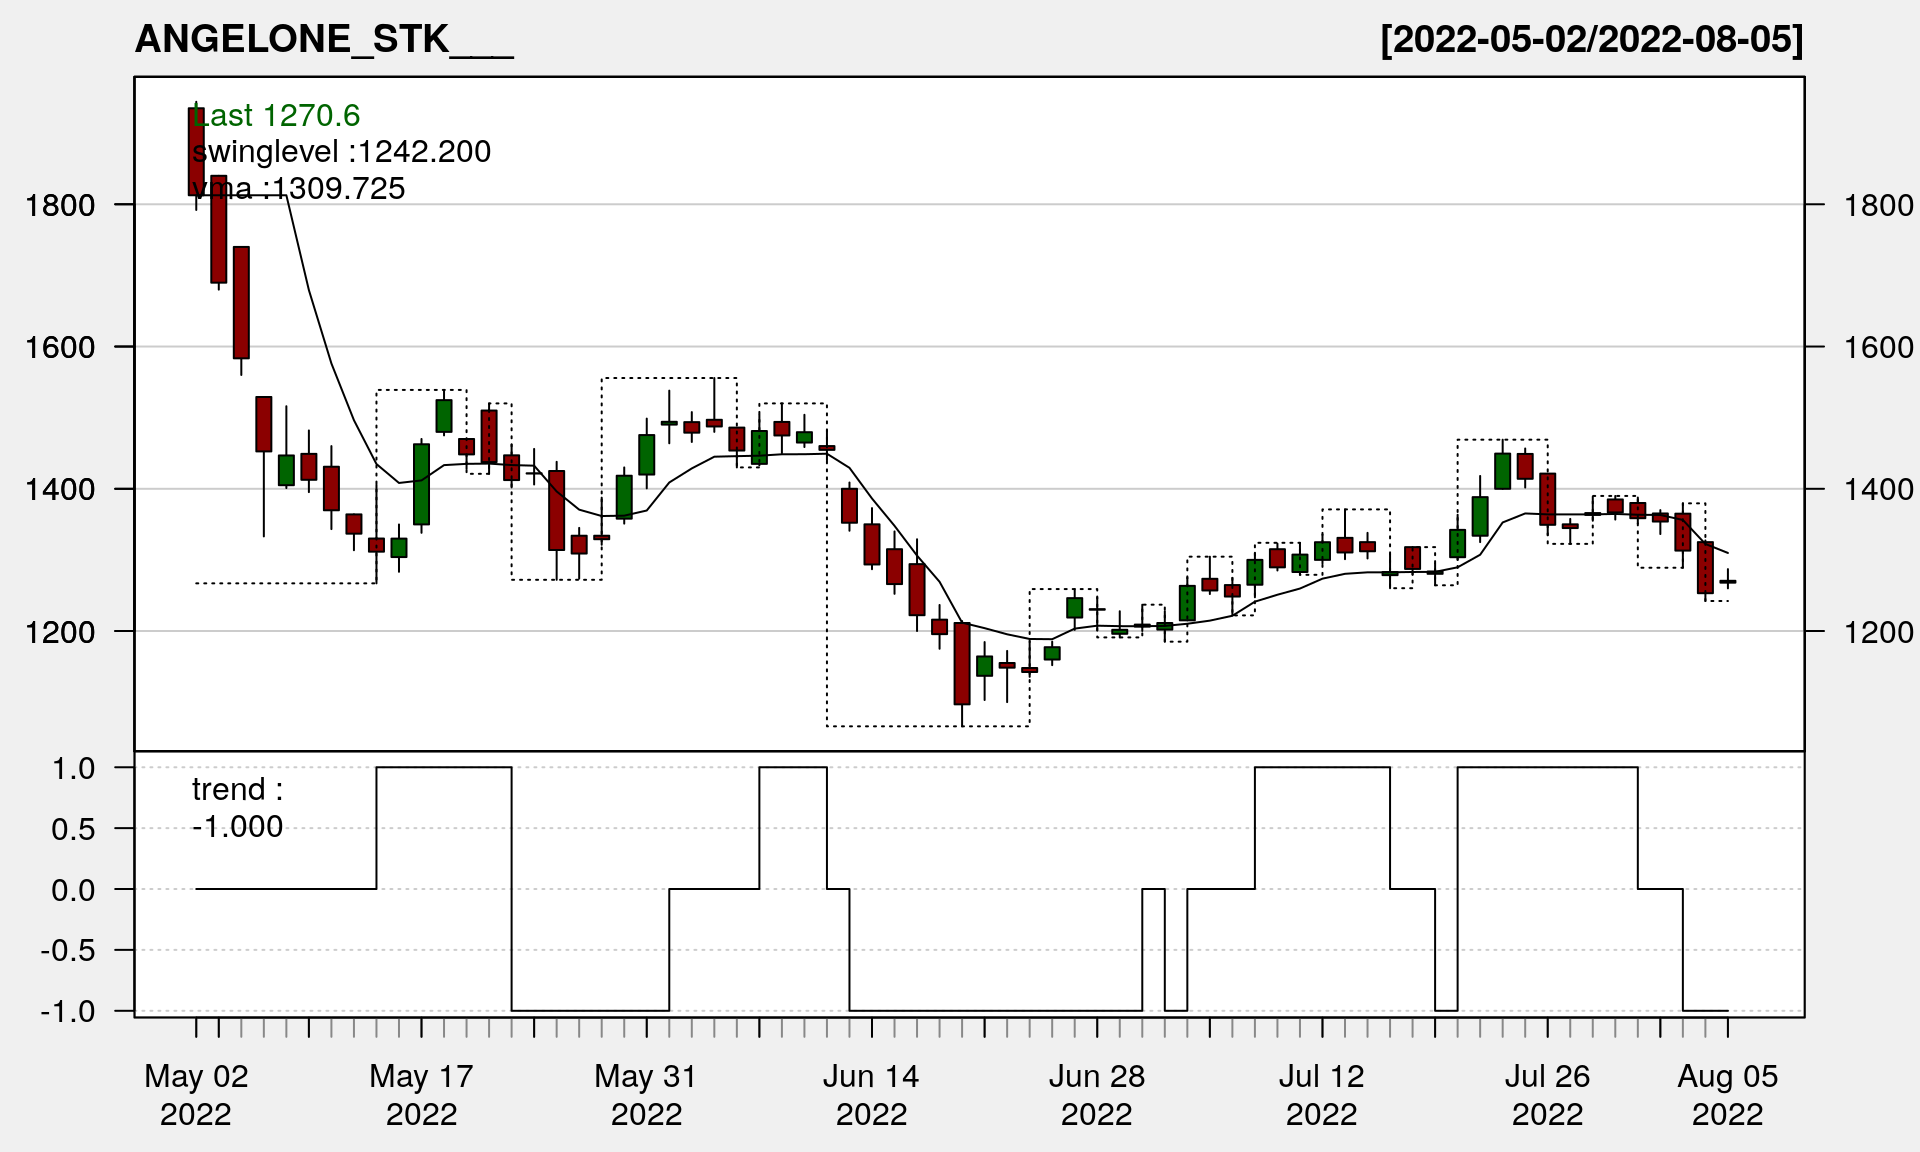Click the Jun 28 2022 axis label
The width and height of the screenshot is (1920, 1152).
click(1097, 1095)
